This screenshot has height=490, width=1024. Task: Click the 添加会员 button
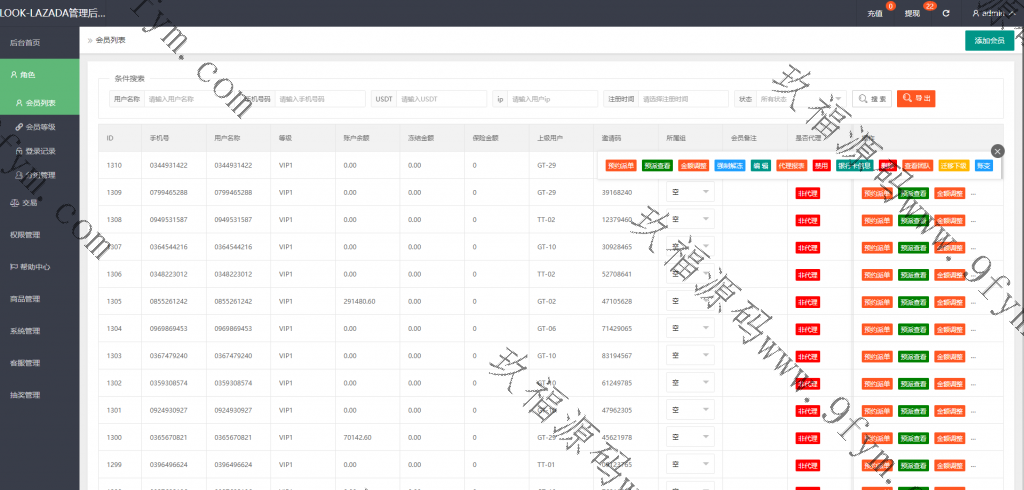989,41
